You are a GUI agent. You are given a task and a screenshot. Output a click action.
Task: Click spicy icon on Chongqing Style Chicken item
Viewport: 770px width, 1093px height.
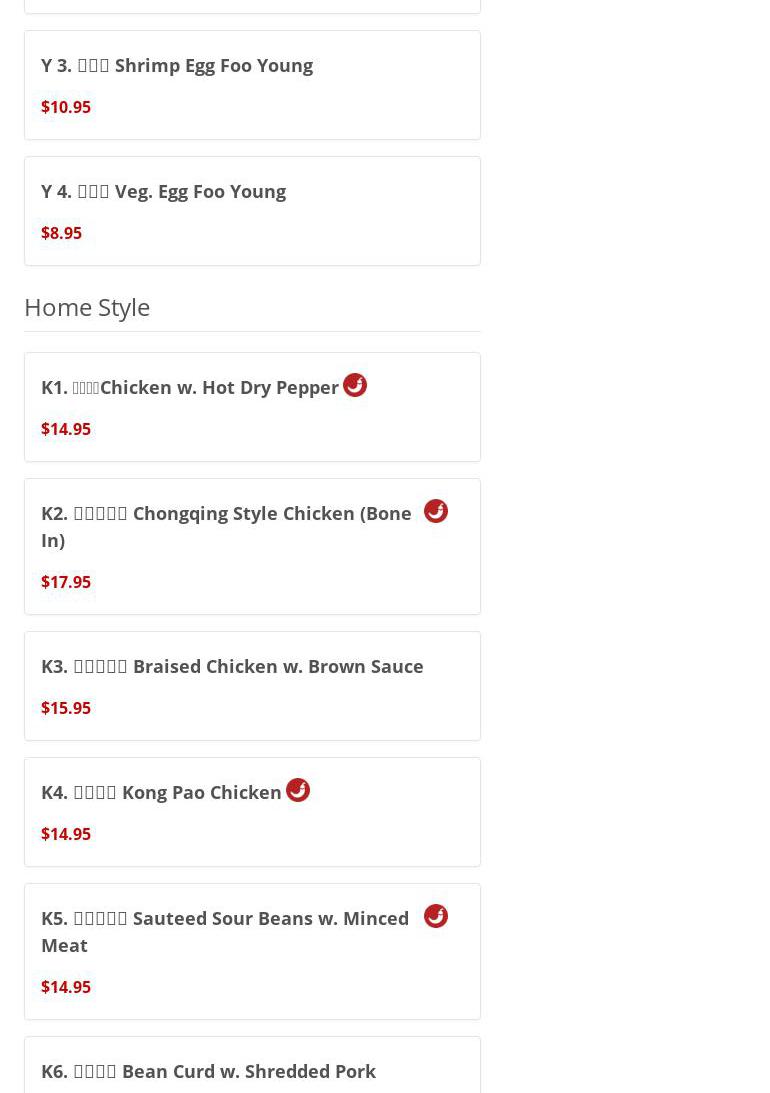coord(436,511)
